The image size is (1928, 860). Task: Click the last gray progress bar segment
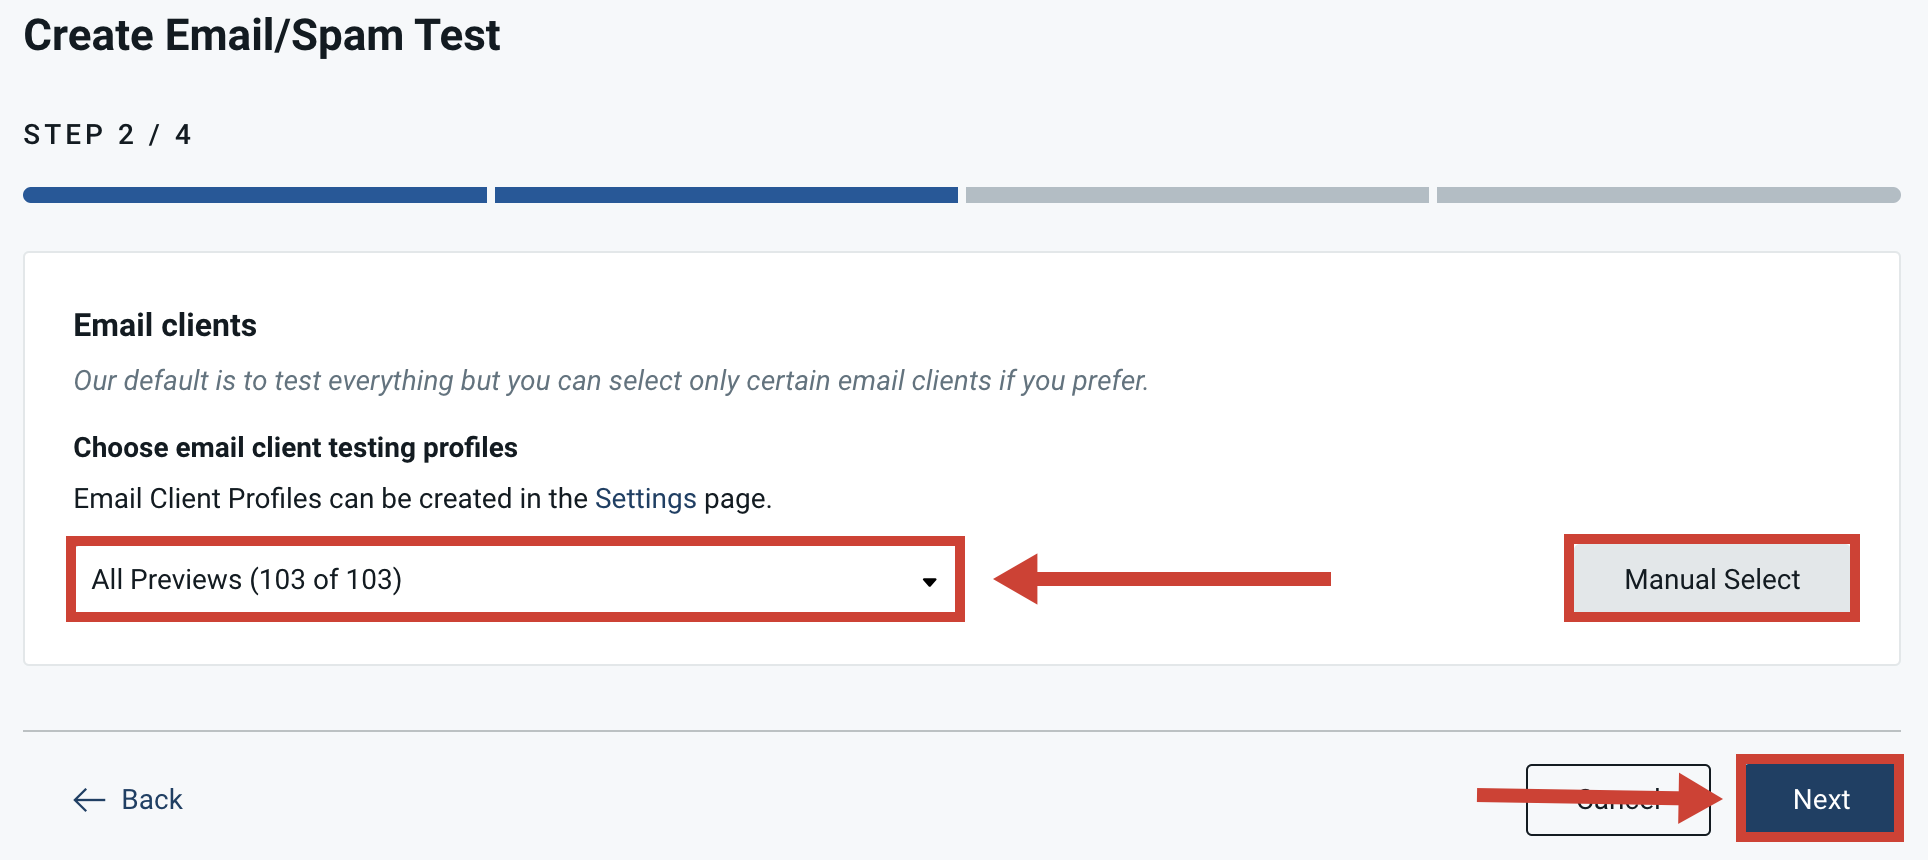pos(1667,195)
